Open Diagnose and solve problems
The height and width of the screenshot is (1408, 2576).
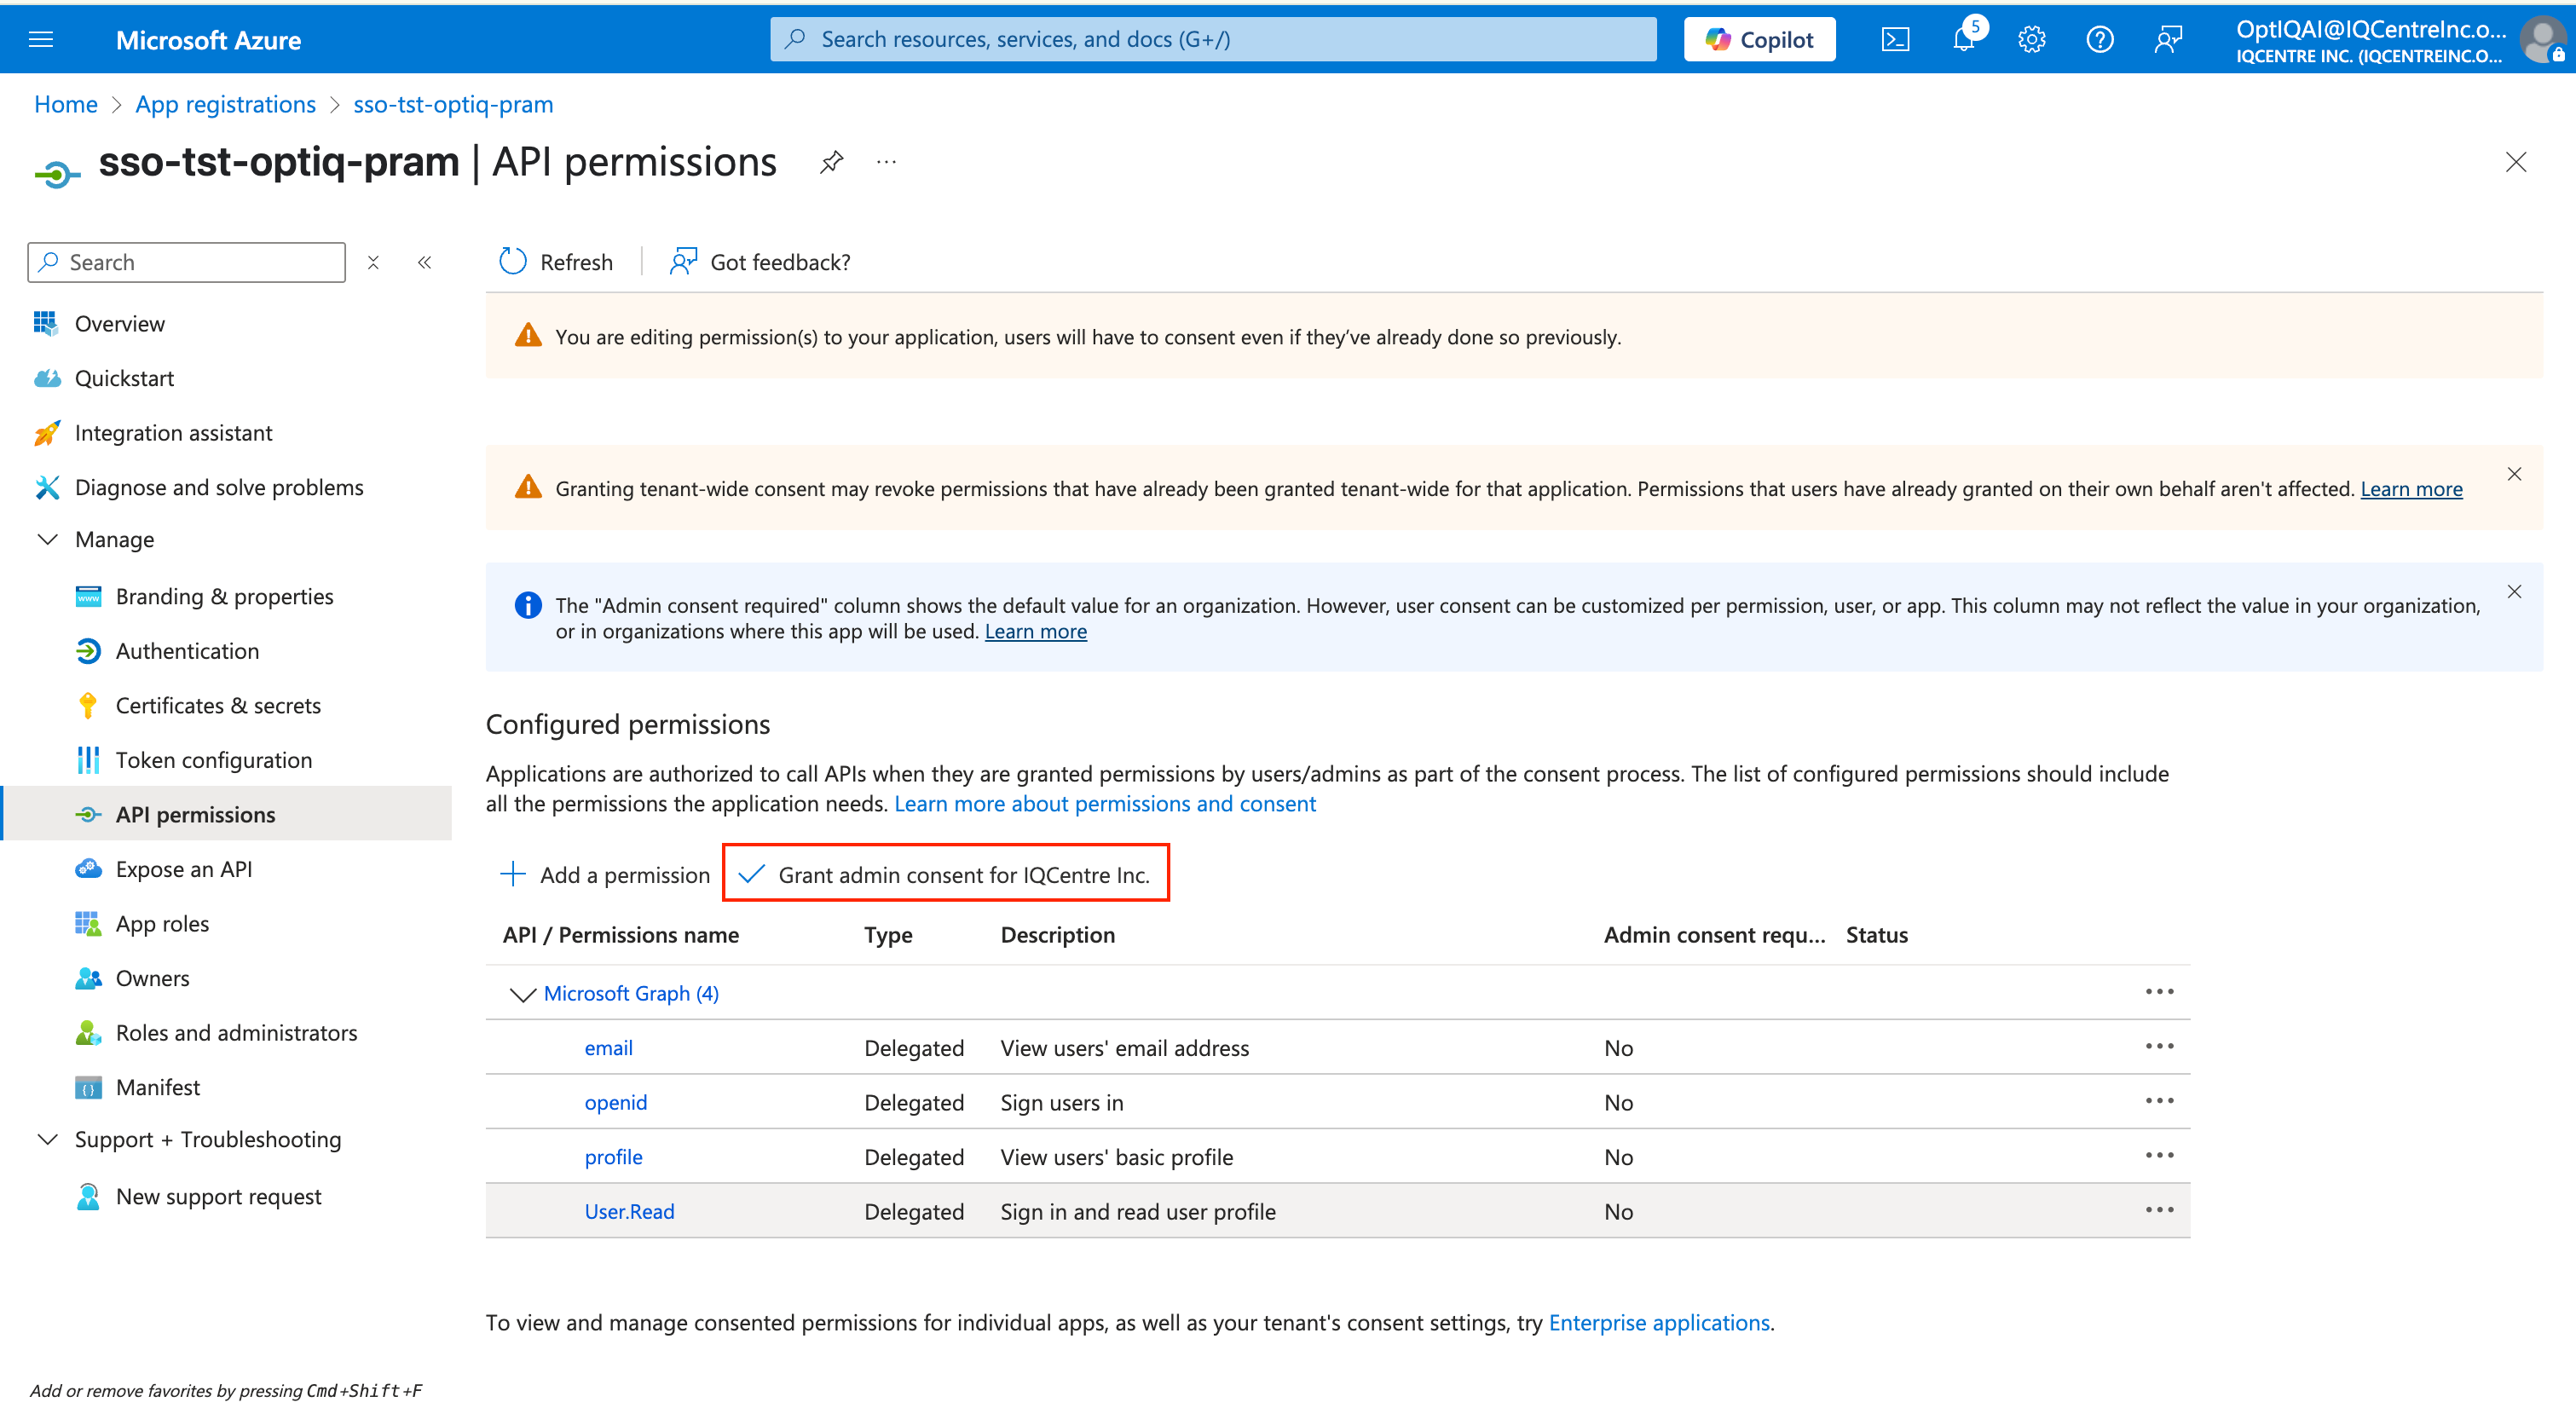(x=219, y=487)
